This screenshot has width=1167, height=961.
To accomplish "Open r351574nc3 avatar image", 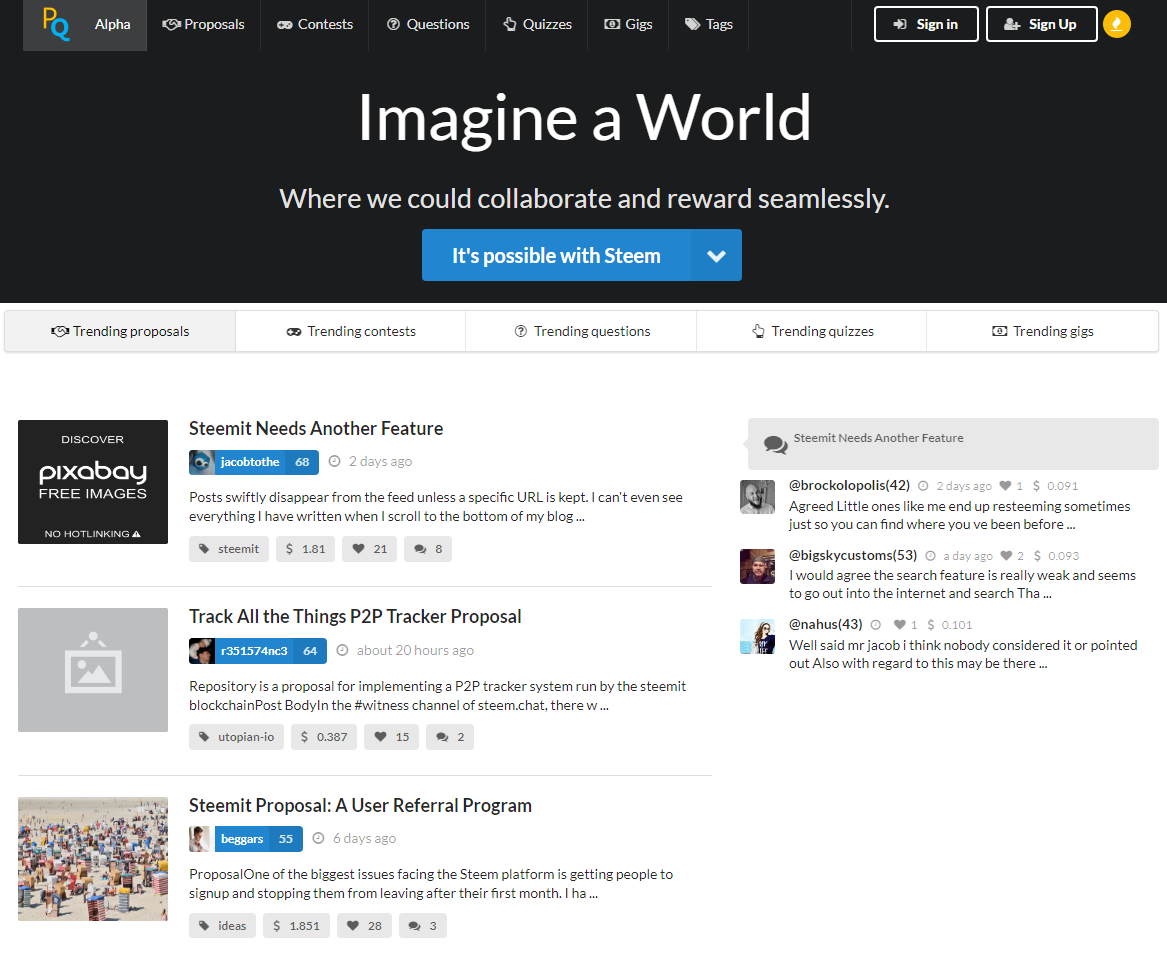I will tap(202, 651).
